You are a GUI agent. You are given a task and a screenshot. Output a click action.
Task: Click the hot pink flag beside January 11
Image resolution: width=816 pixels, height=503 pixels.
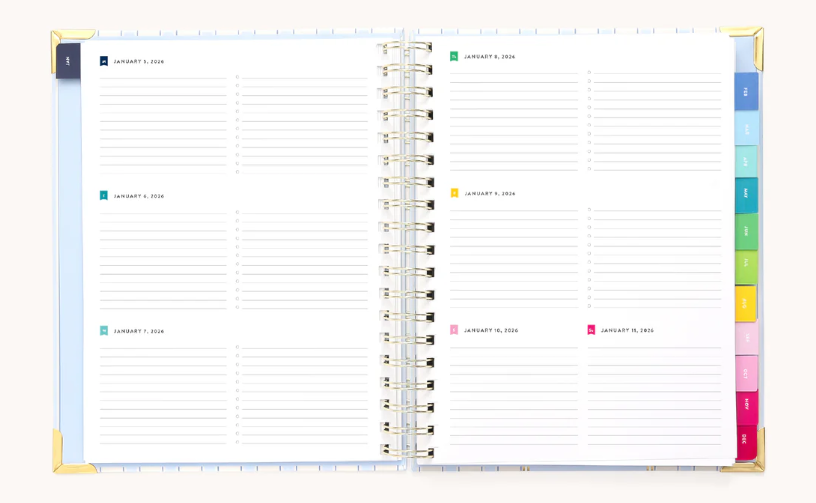pos(591,329)
